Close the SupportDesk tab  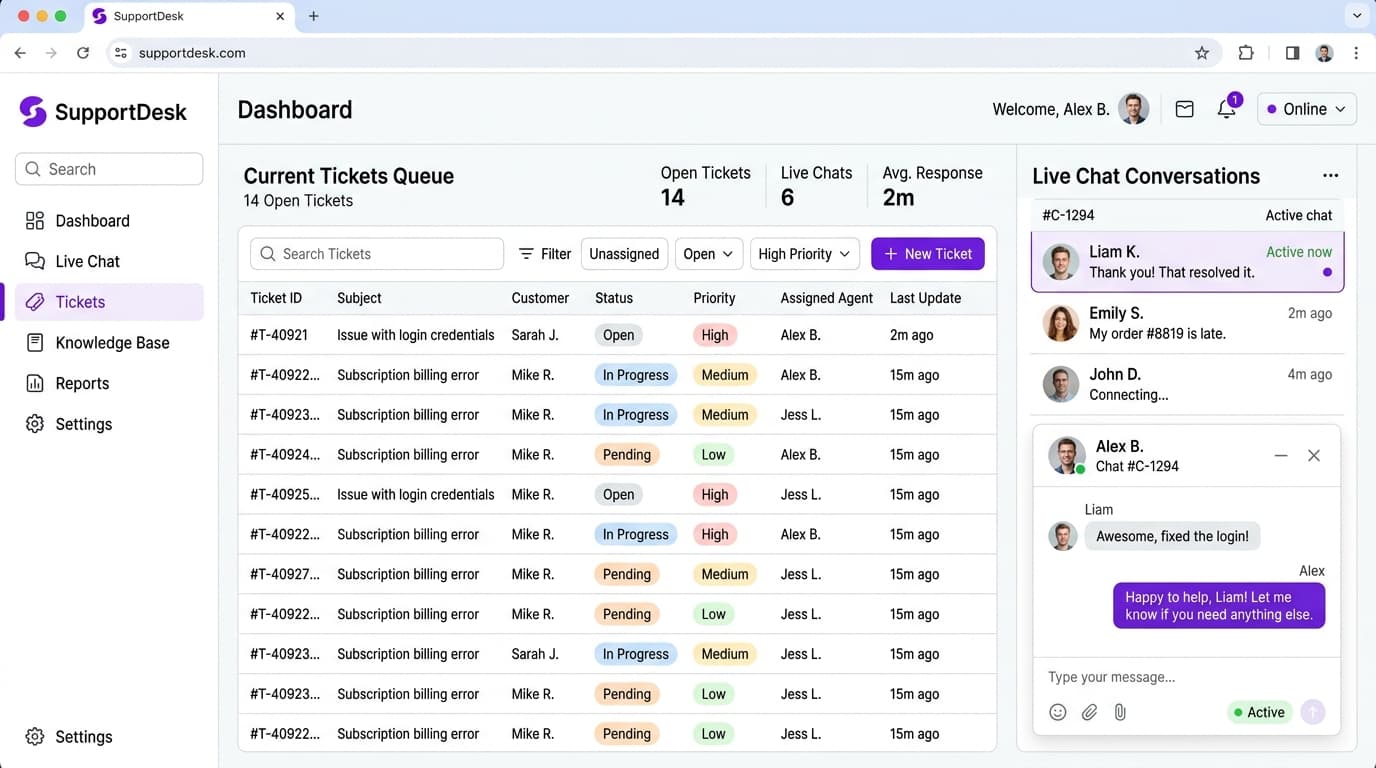pyautogui.click(x=280, y=16)
